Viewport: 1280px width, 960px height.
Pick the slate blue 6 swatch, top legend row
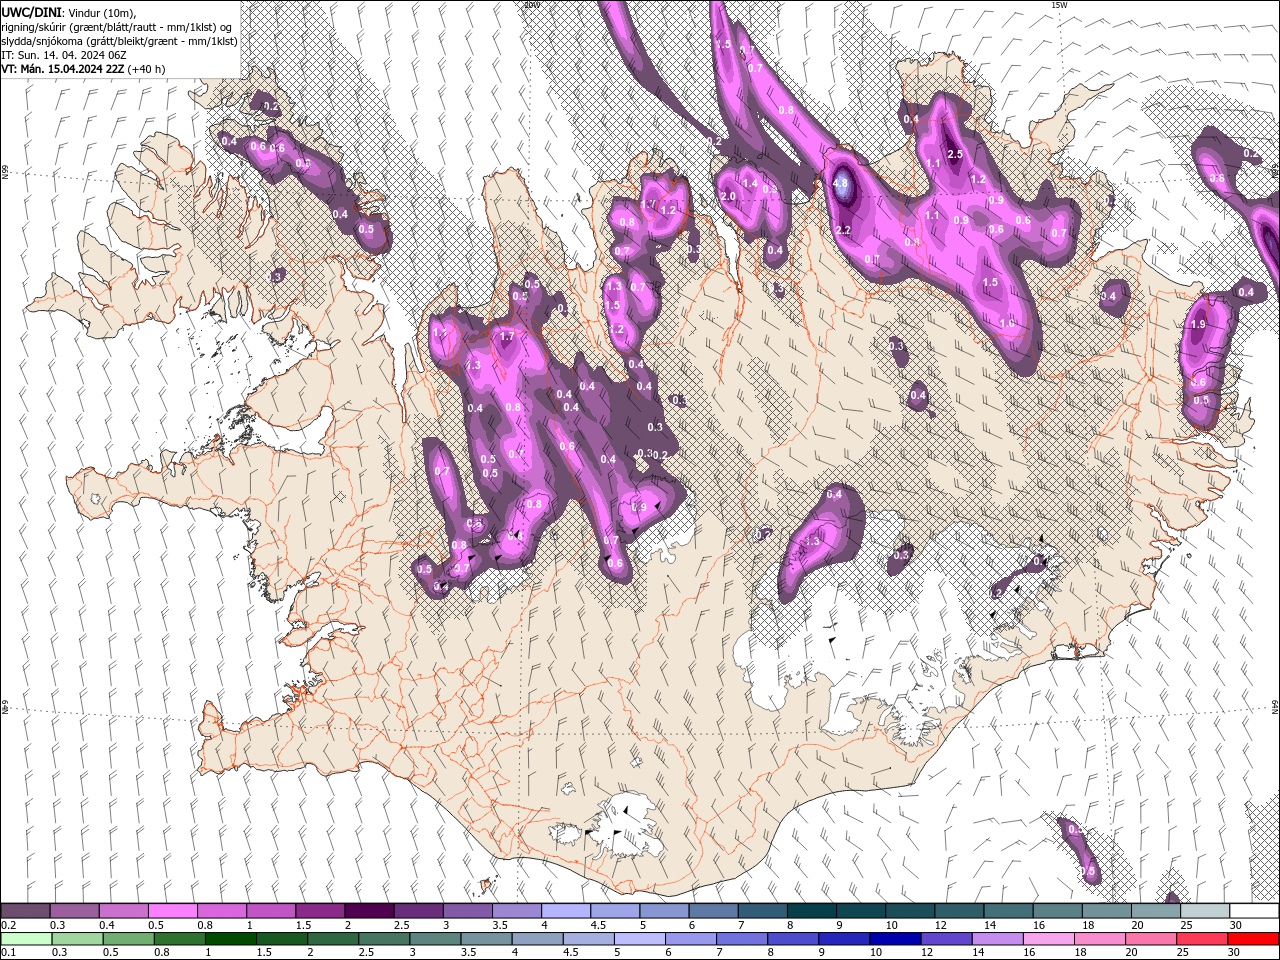tap(714, 911)
